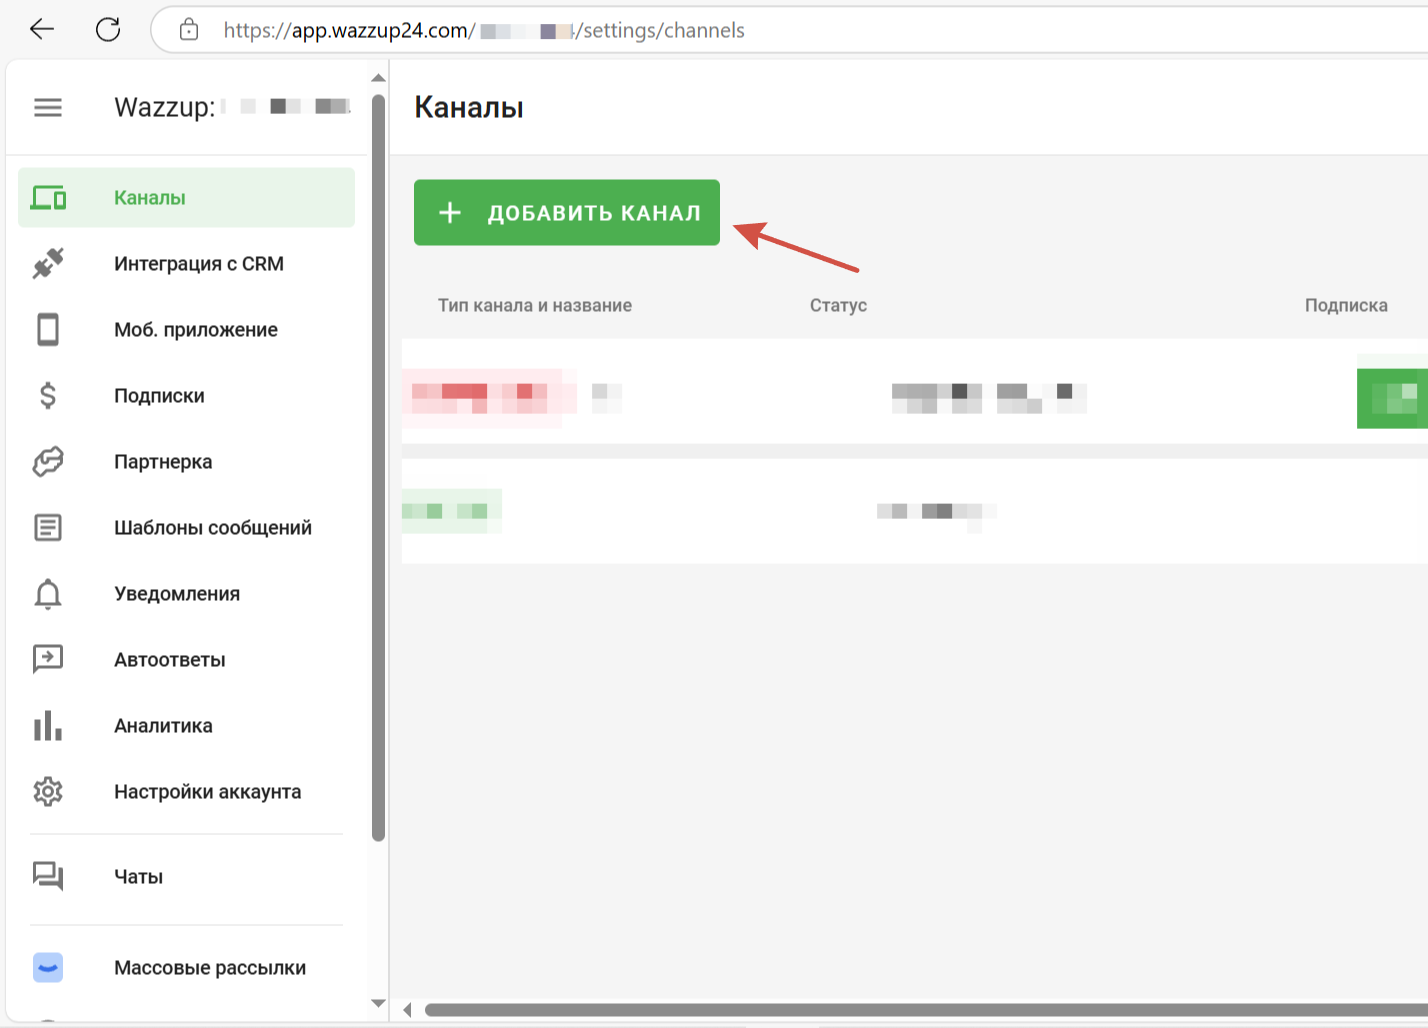Click the Каналы devices icon in the sidebar
Viewport: 1428px width, 1028px height.
[48, 198]
